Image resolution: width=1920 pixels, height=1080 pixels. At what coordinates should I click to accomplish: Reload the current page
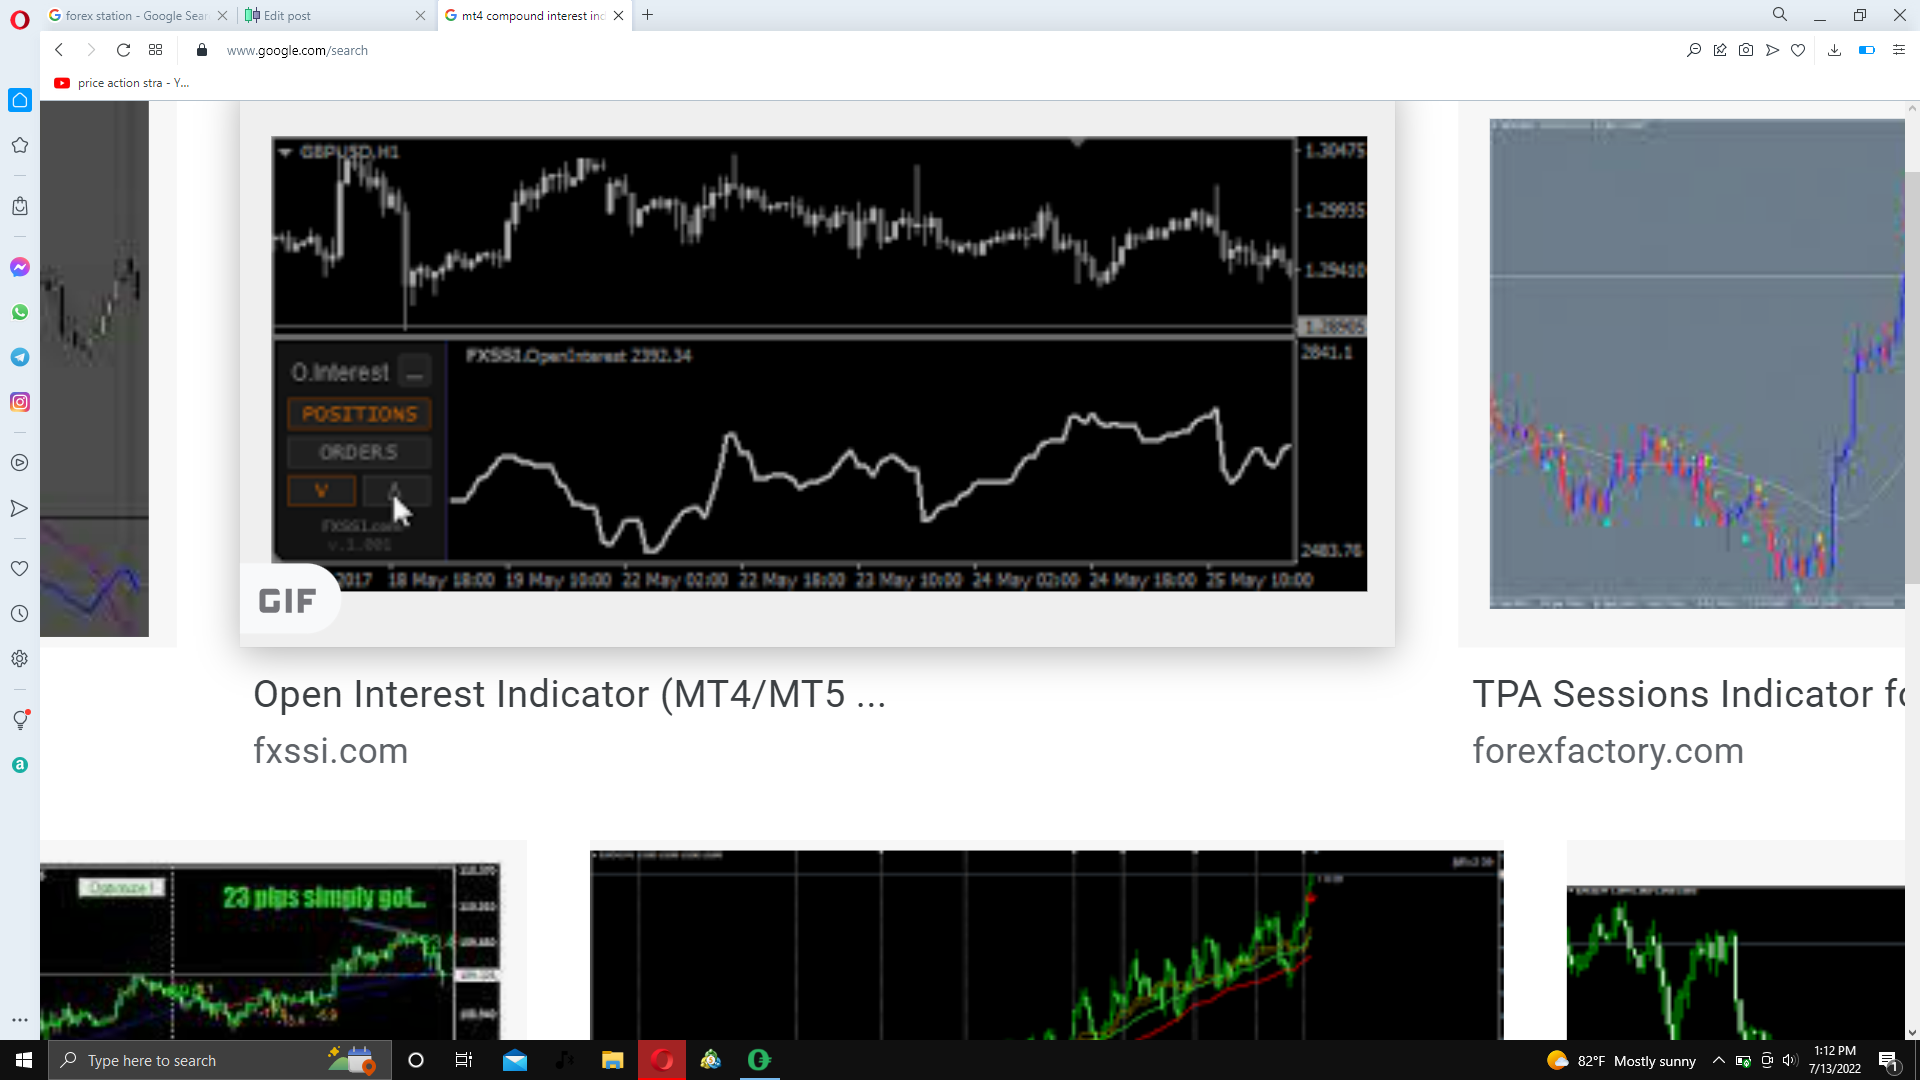[x=123, y=50]
